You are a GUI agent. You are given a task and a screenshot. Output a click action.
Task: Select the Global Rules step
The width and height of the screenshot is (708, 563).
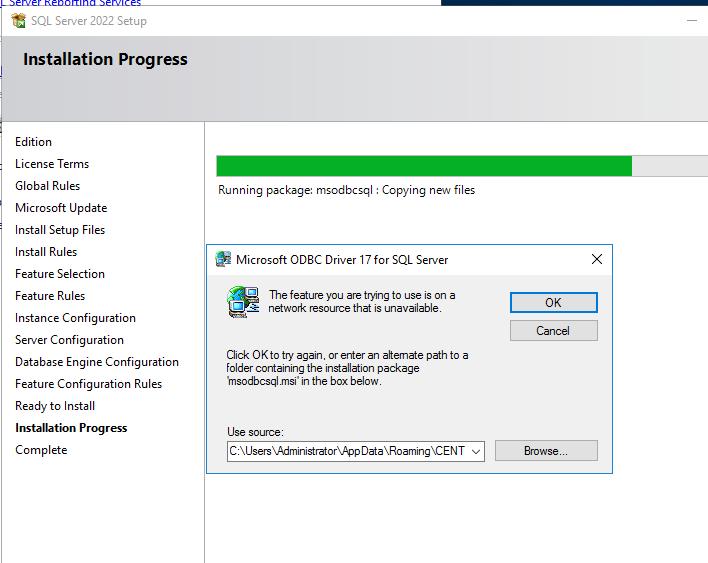(47, 186)
